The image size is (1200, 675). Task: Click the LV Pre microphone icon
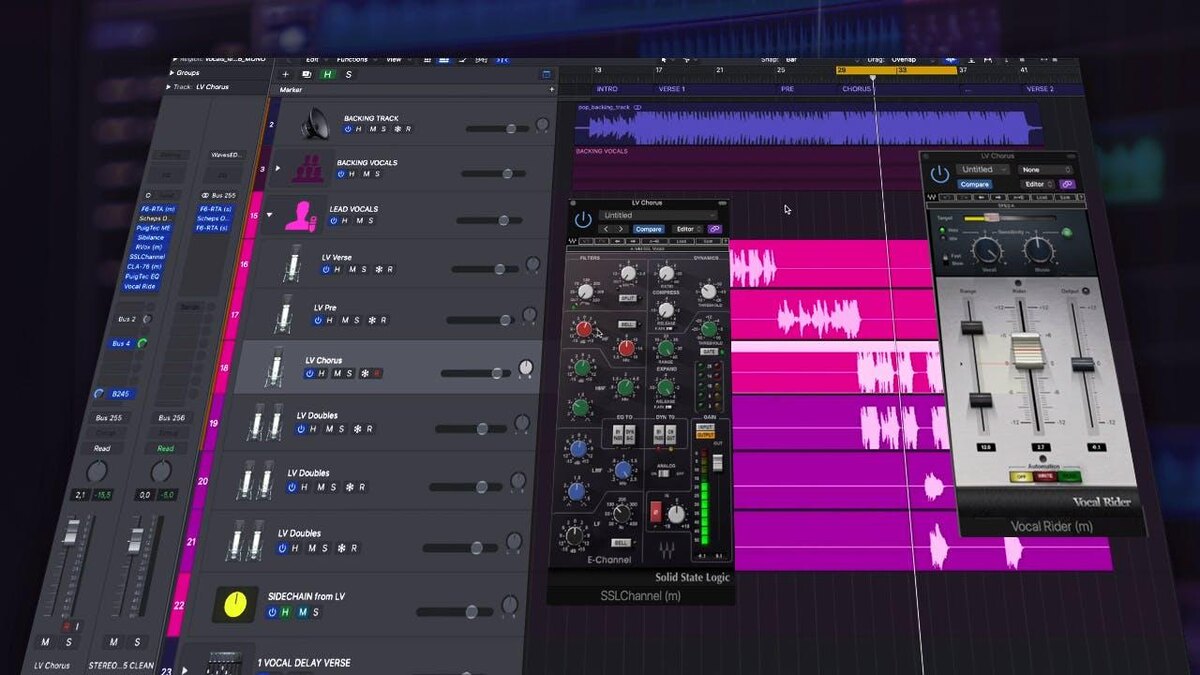[x=285, y=314]
